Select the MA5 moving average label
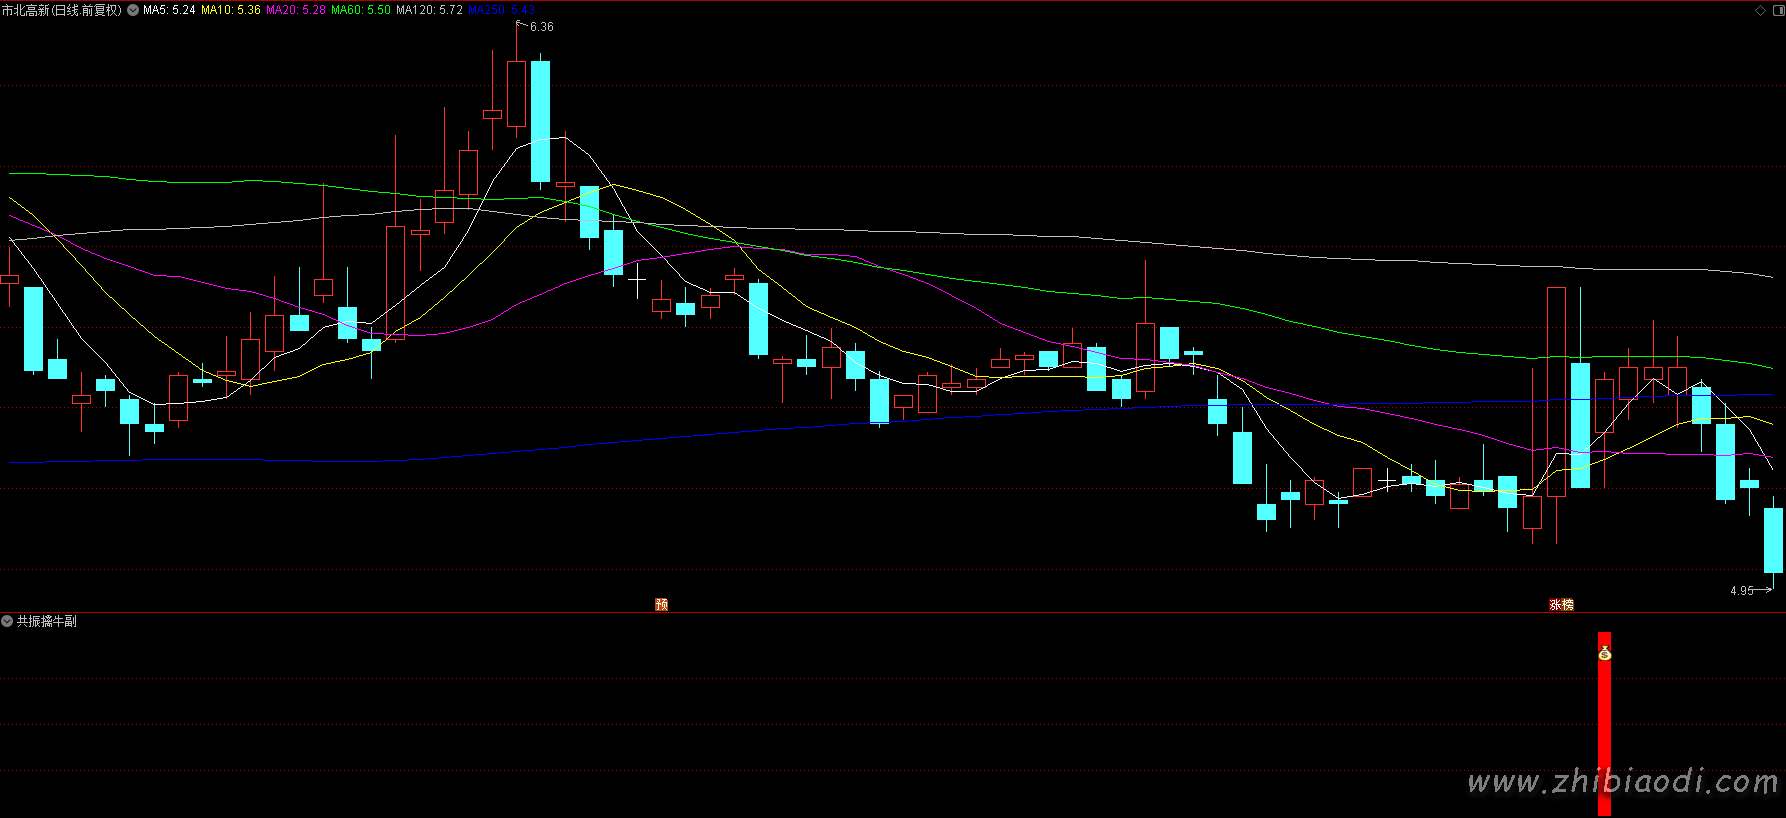This screenshot has width=1786, height=818. (169, 10)
